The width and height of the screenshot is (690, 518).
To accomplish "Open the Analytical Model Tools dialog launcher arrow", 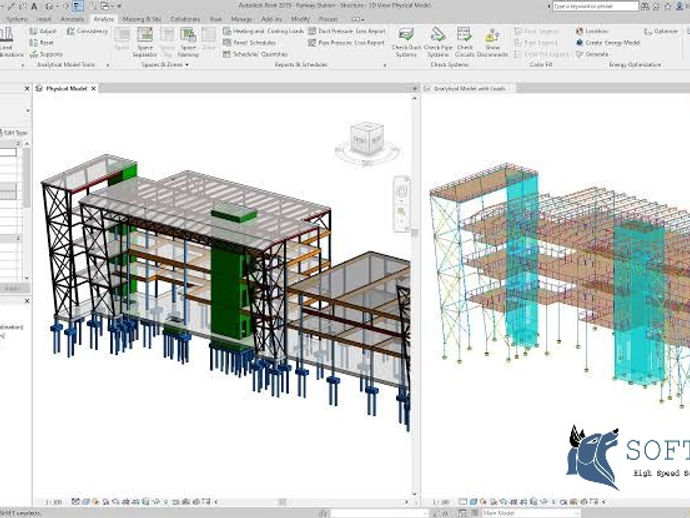I will pos(108,65).
